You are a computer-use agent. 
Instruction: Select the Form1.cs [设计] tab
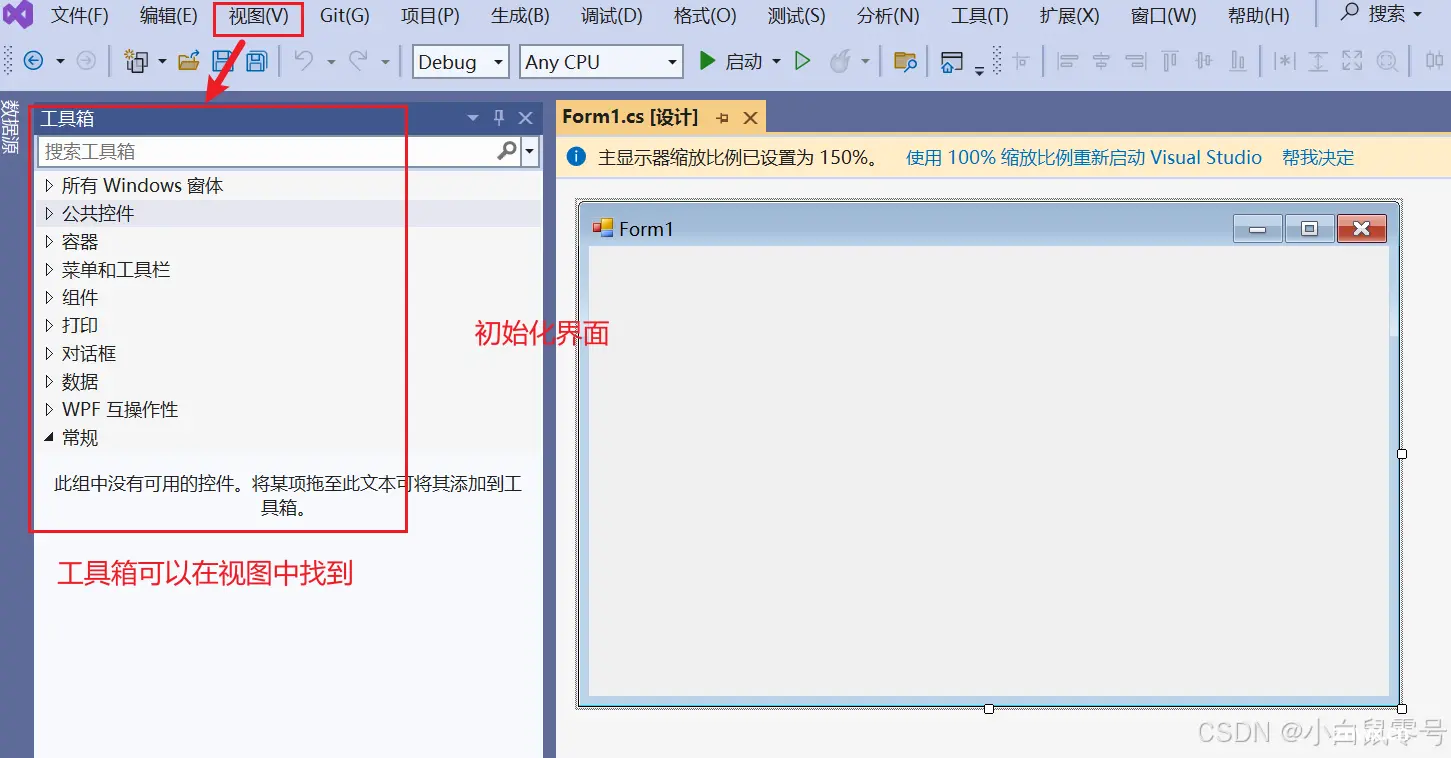pos(630,117)
